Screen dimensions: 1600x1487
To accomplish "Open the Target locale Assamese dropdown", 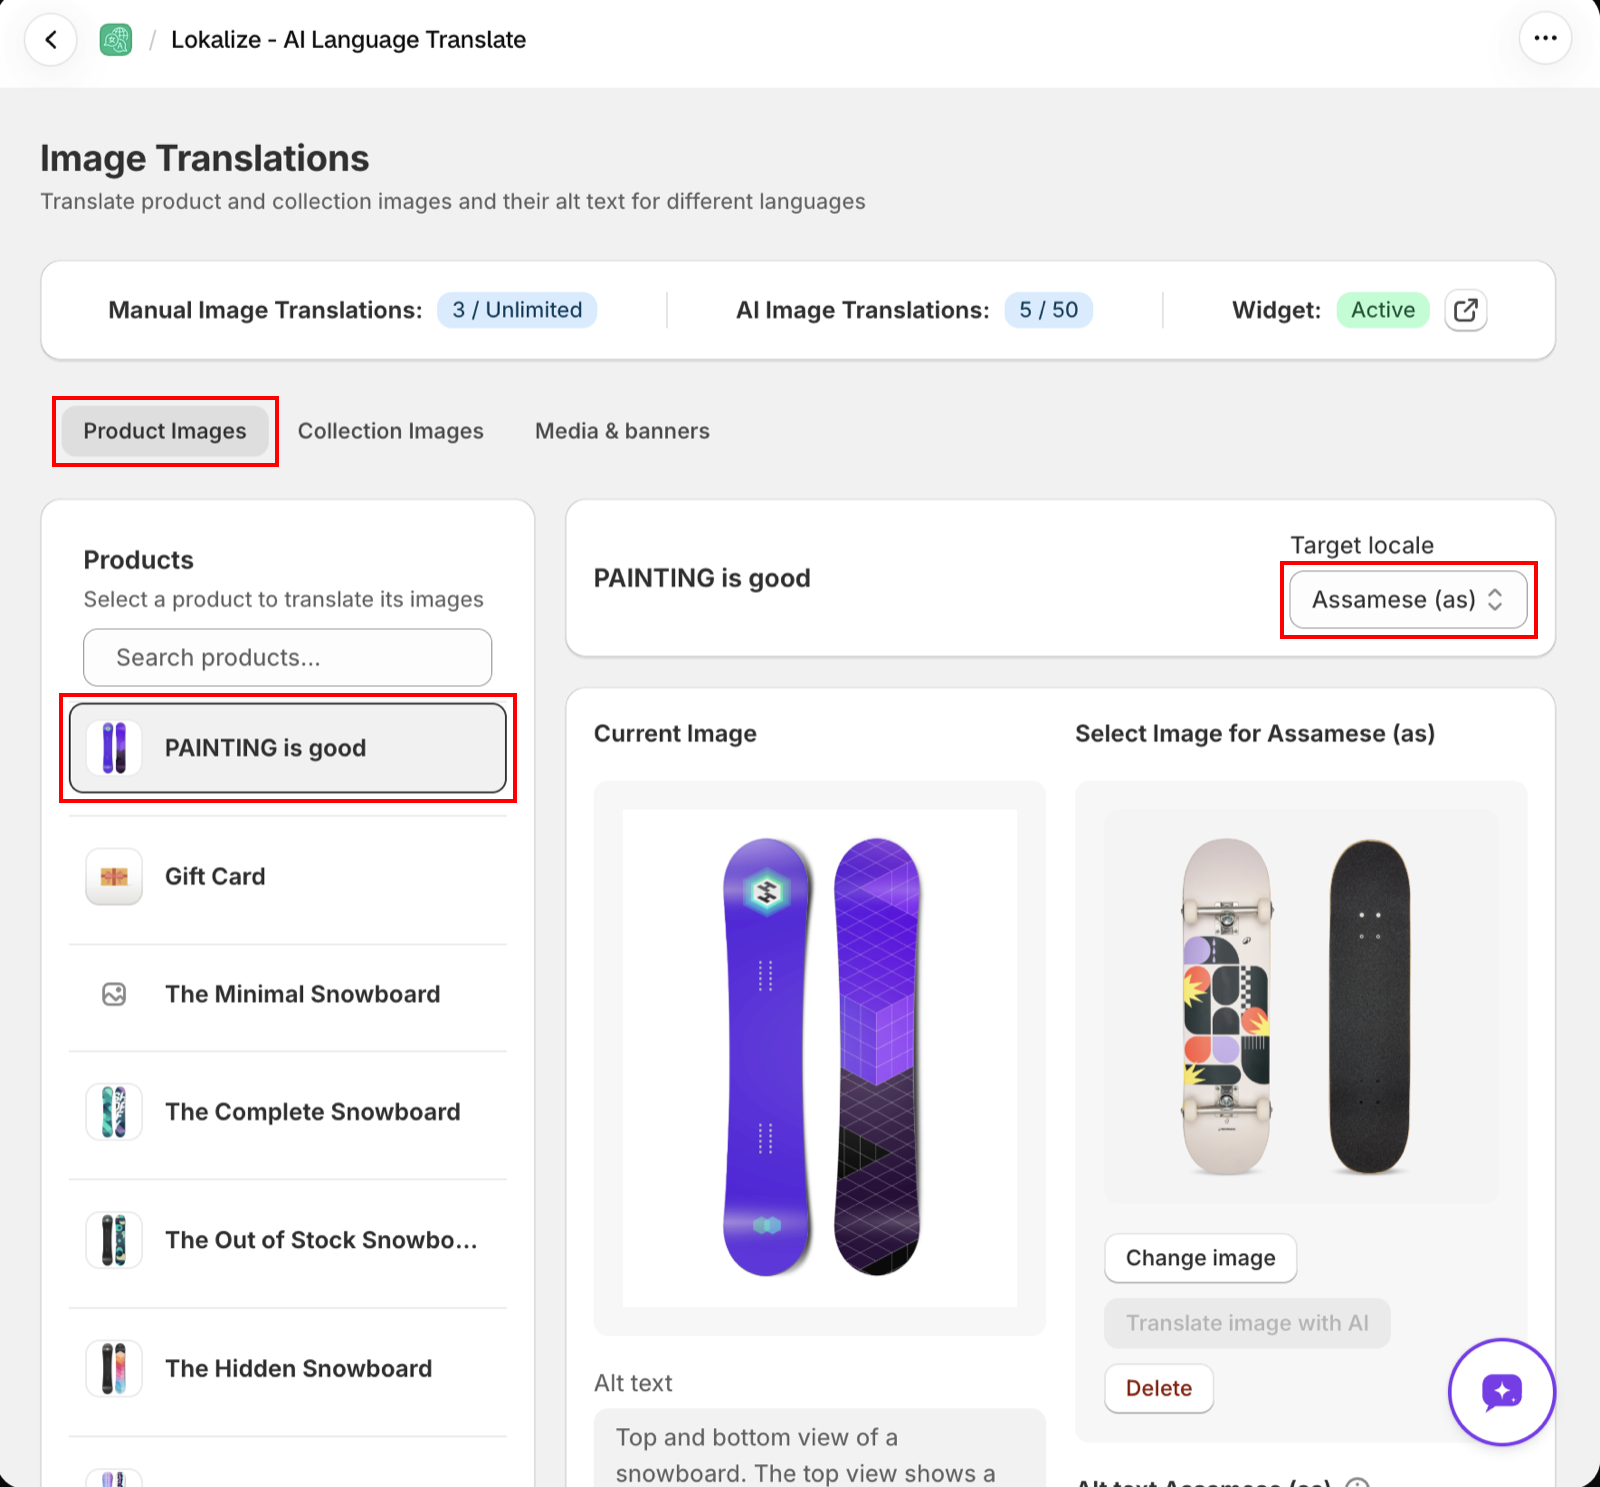I will [1408, 599].
